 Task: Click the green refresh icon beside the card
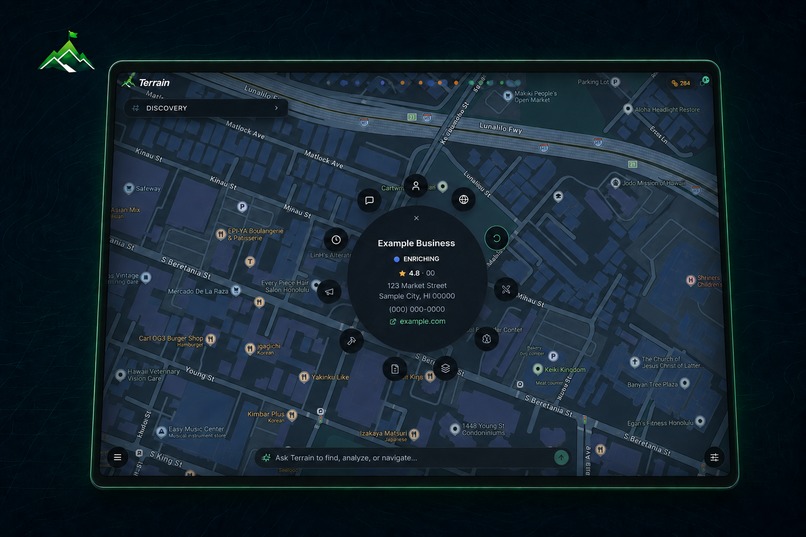tap(496, 238)
